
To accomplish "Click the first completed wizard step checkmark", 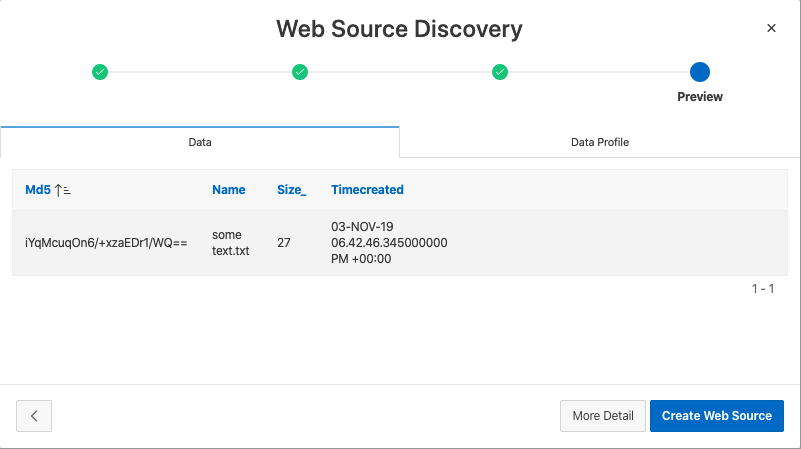I will click(x=100, y=72).
